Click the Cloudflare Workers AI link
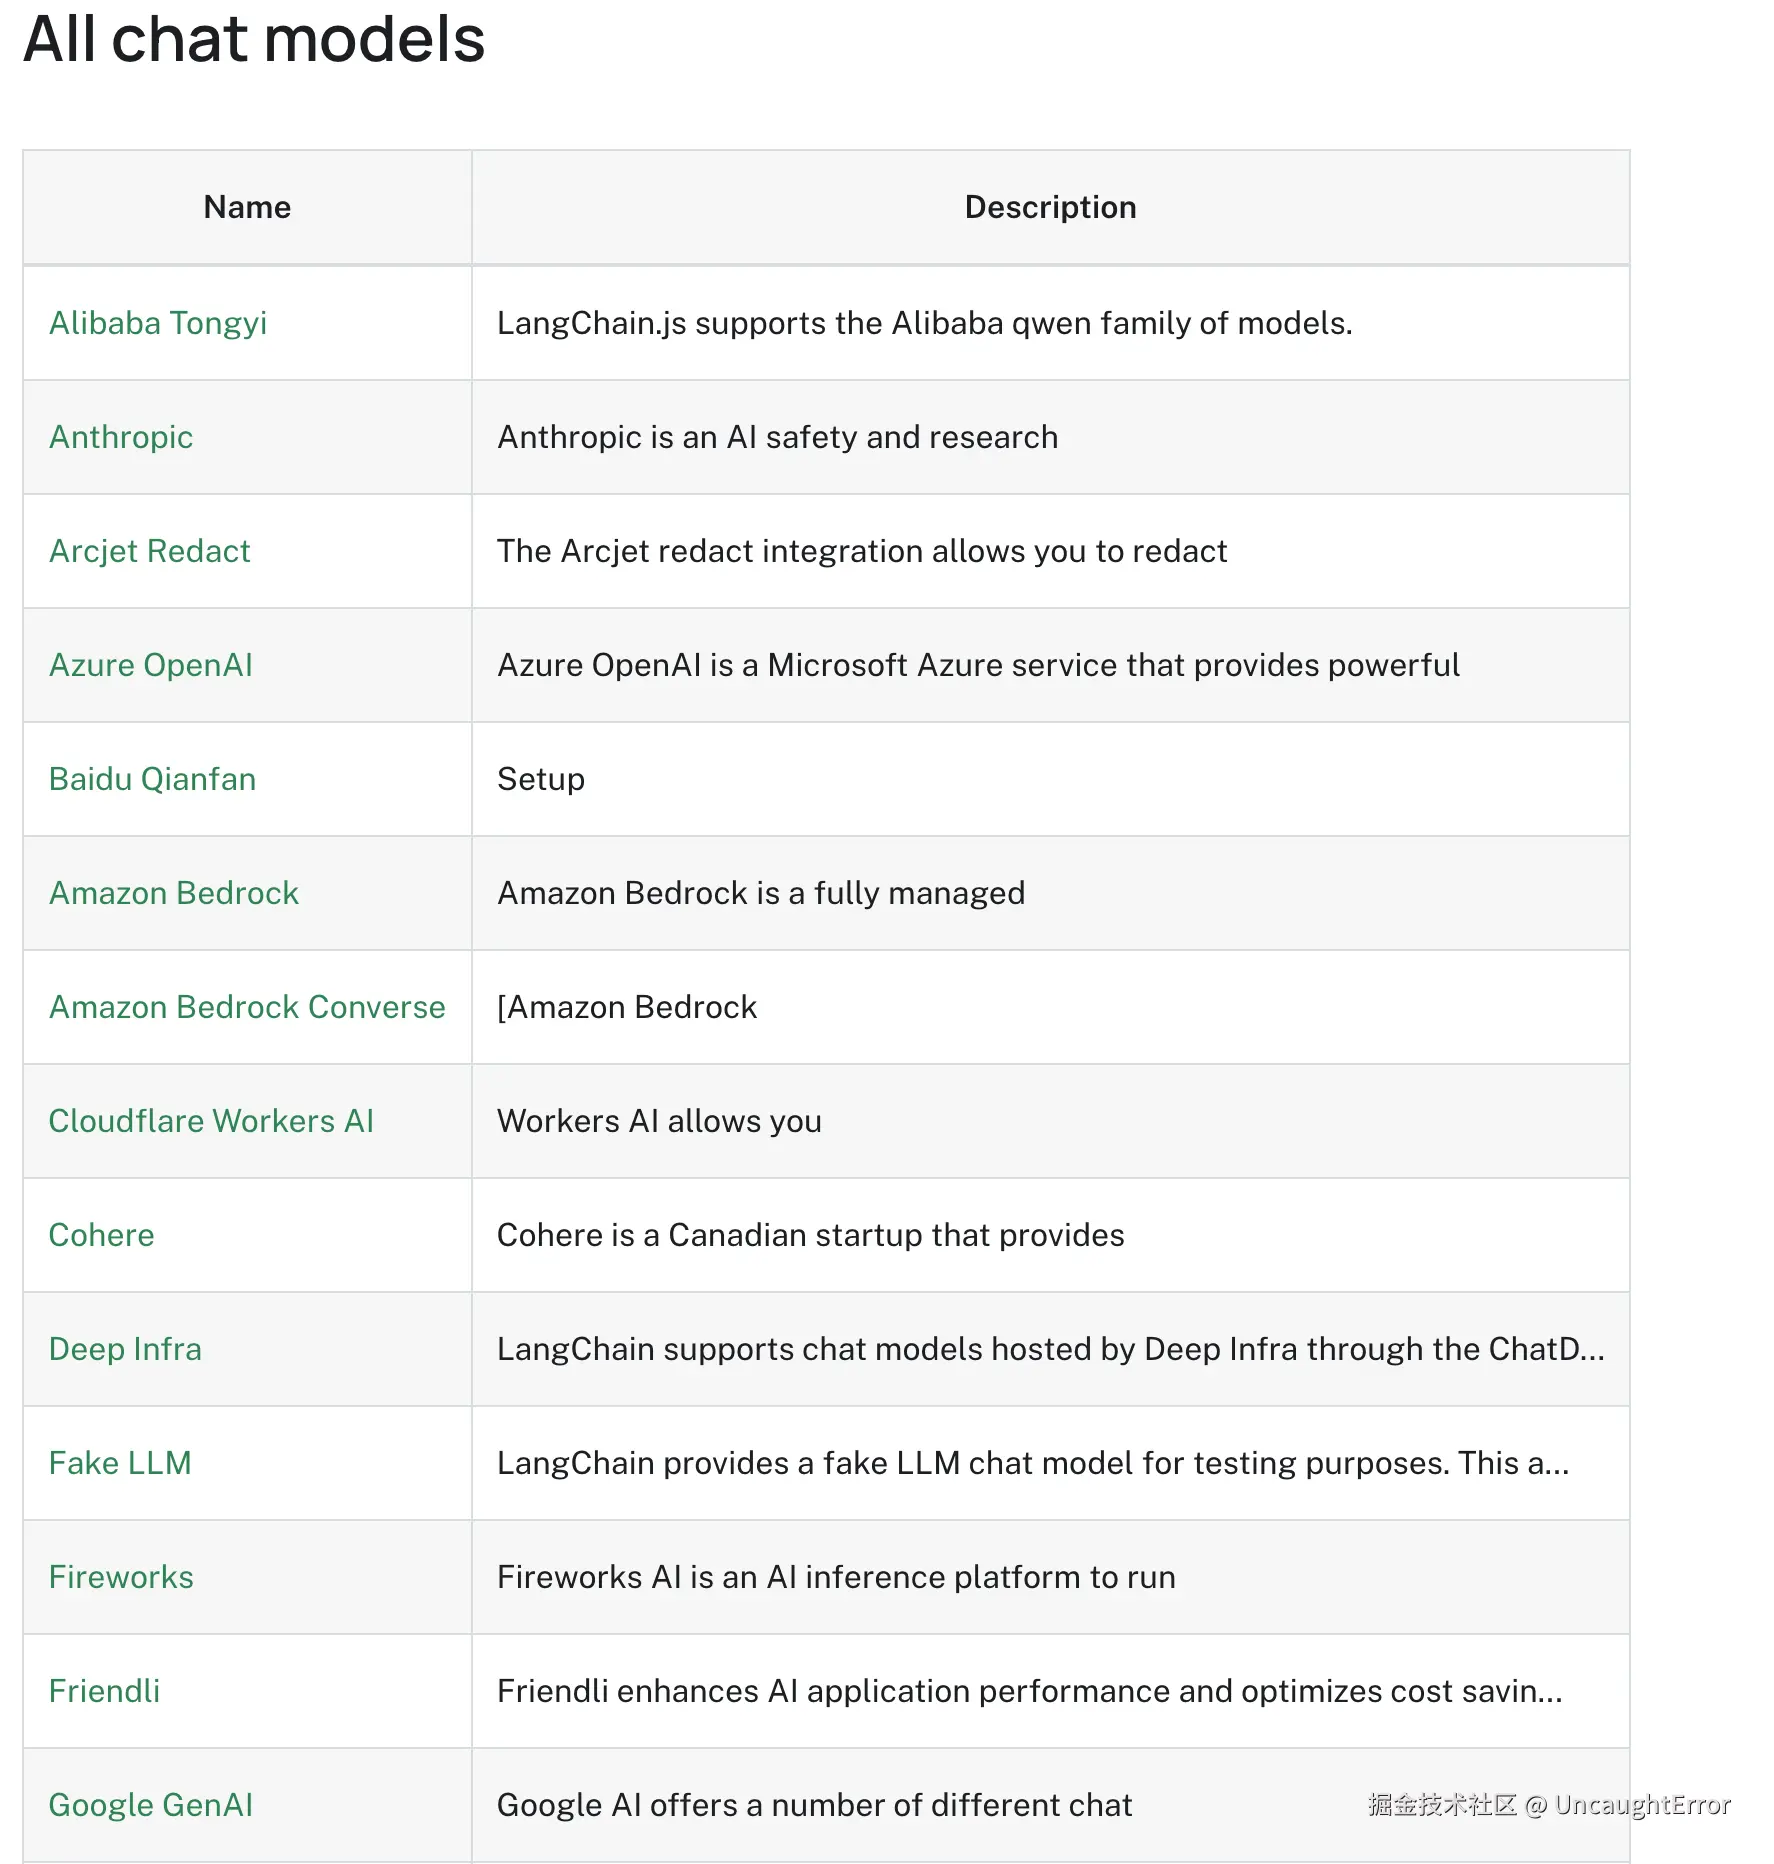Image resolution: width=1774 pixels, height=1864 pixels. pos(211,1121)
